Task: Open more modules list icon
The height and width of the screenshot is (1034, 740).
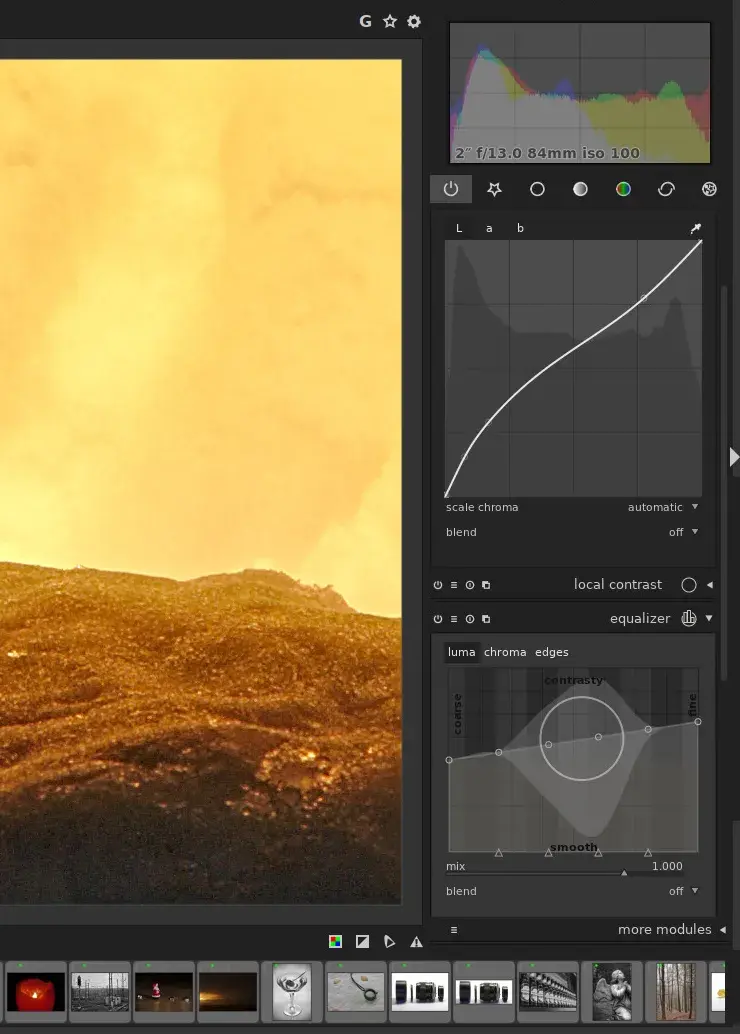Action: 454,930
